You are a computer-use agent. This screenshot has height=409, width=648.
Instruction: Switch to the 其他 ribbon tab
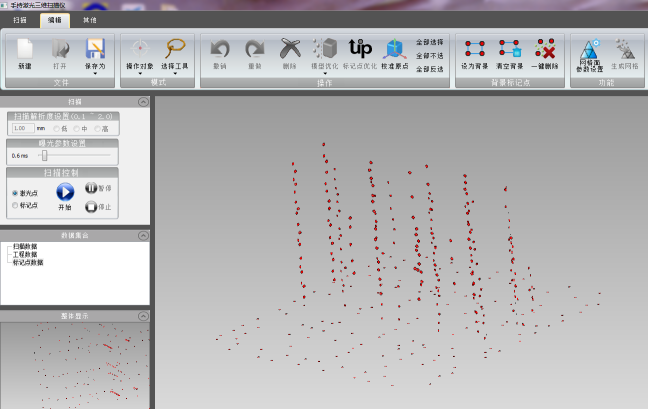coord(90,19)
